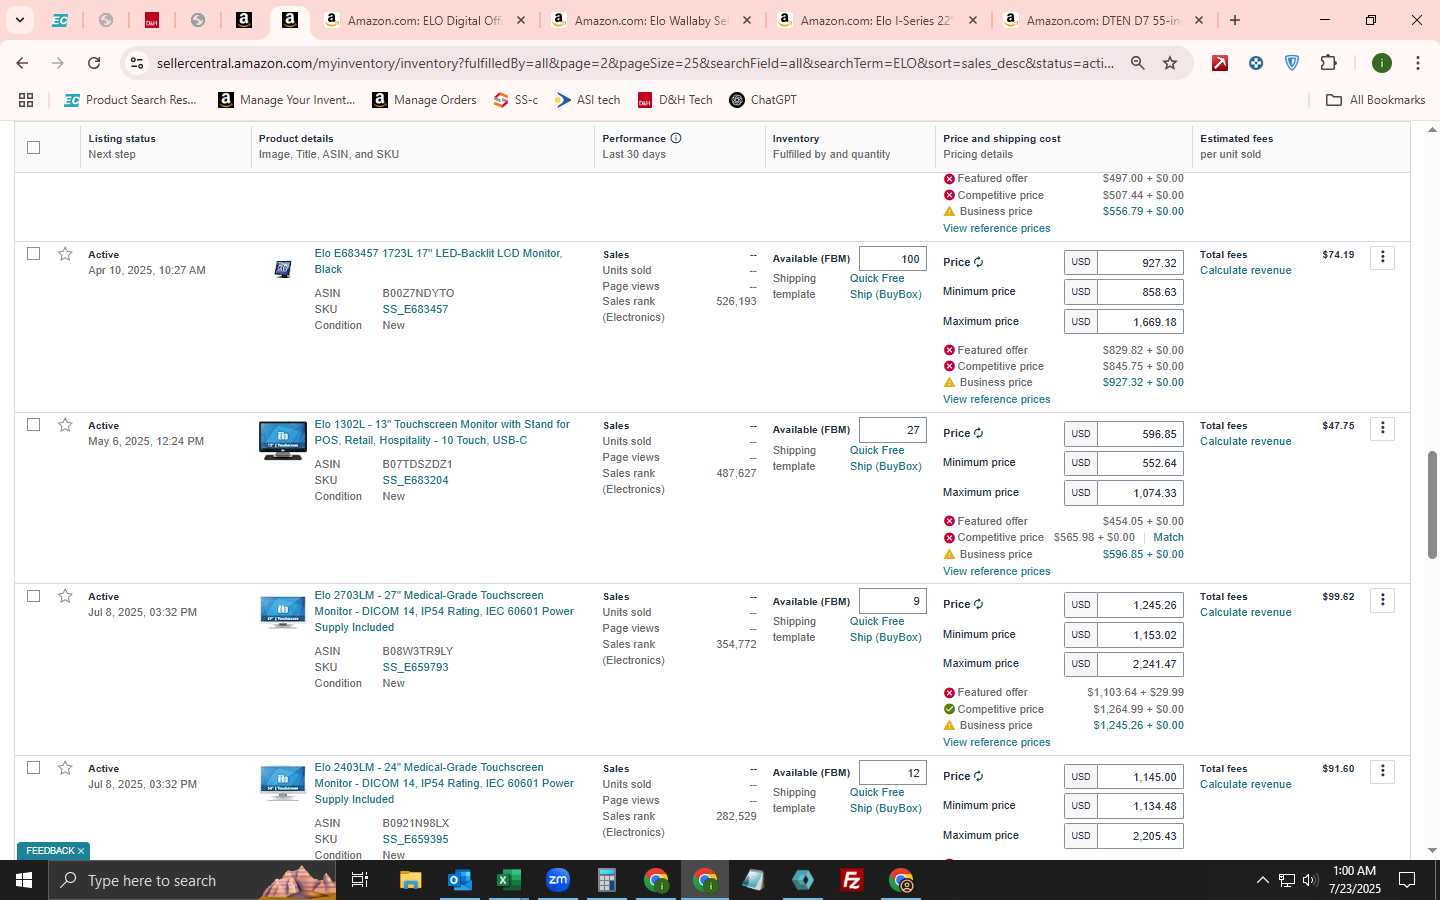Image resolution: width=1440 pixels, height=900 pixels.
Task: Edit minimum price field showing 1,153.02
Action: [x=1140, y=634]
